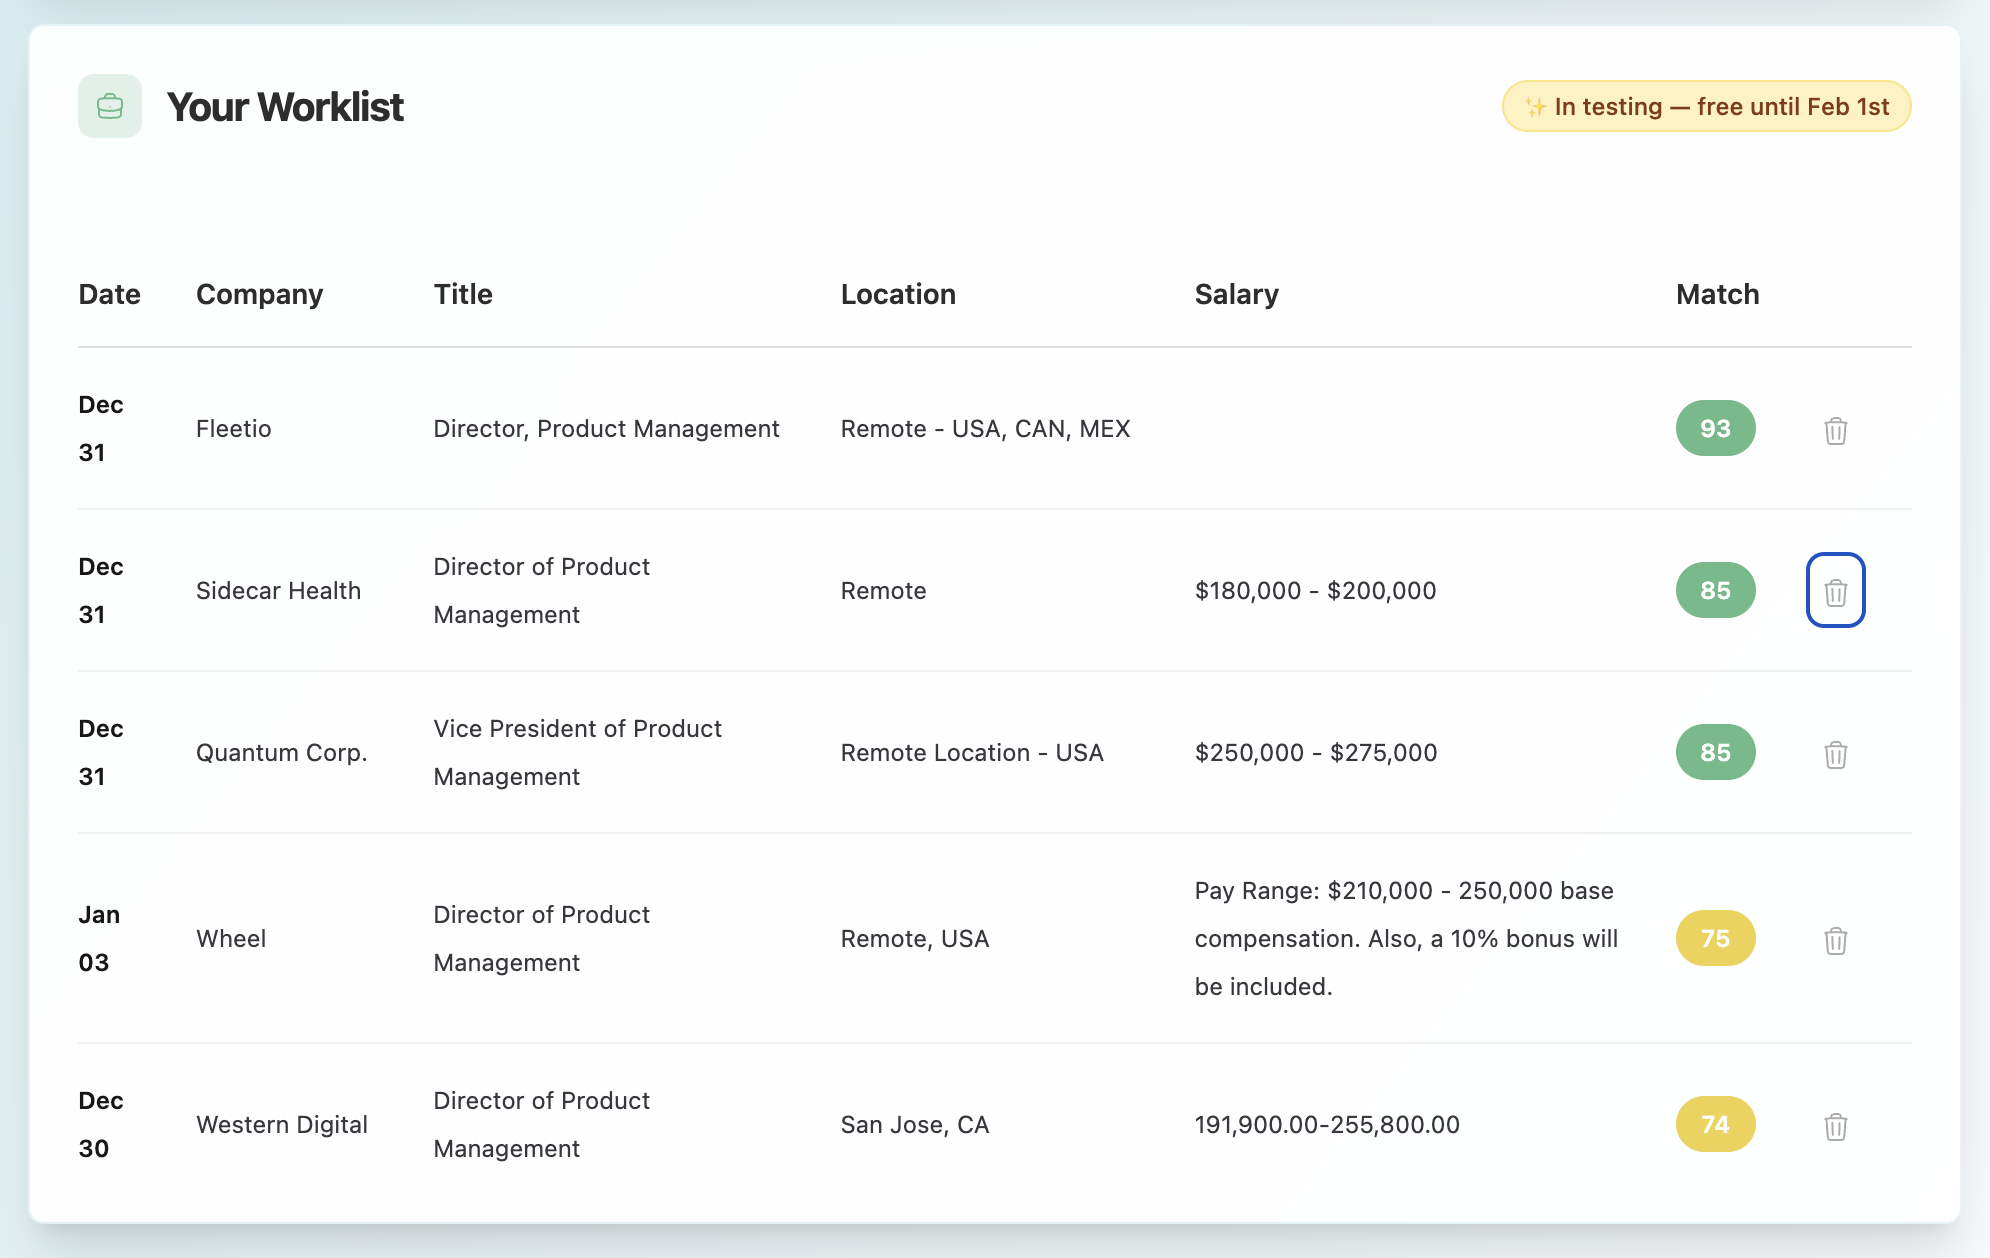1990x1258 pixels.
Task: Click the Company column header
Action: [259, 294]
